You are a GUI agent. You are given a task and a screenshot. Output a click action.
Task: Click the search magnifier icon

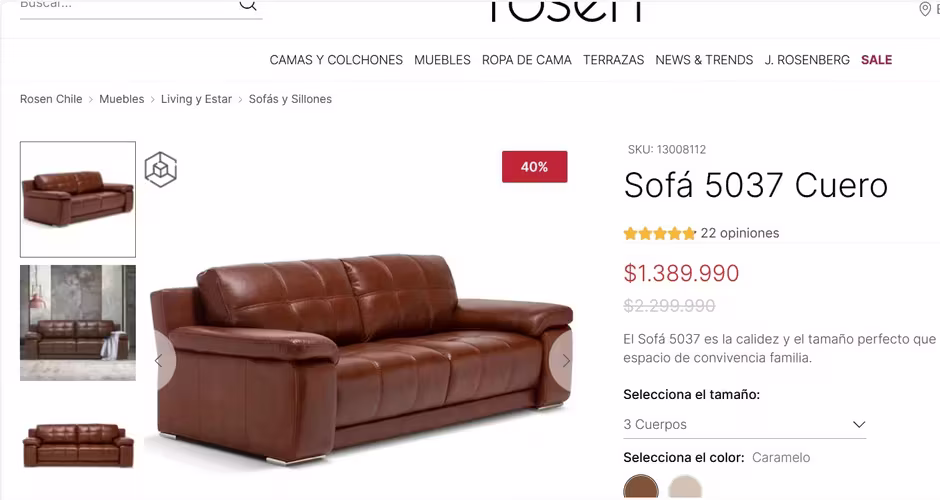[x=248, y=5]
